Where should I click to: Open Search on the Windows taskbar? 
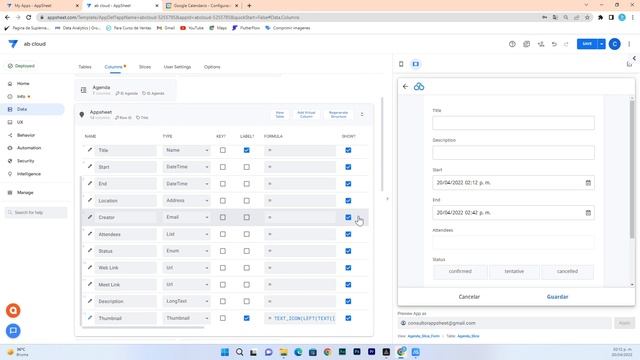pyautogui.click(x=240, y=352)
